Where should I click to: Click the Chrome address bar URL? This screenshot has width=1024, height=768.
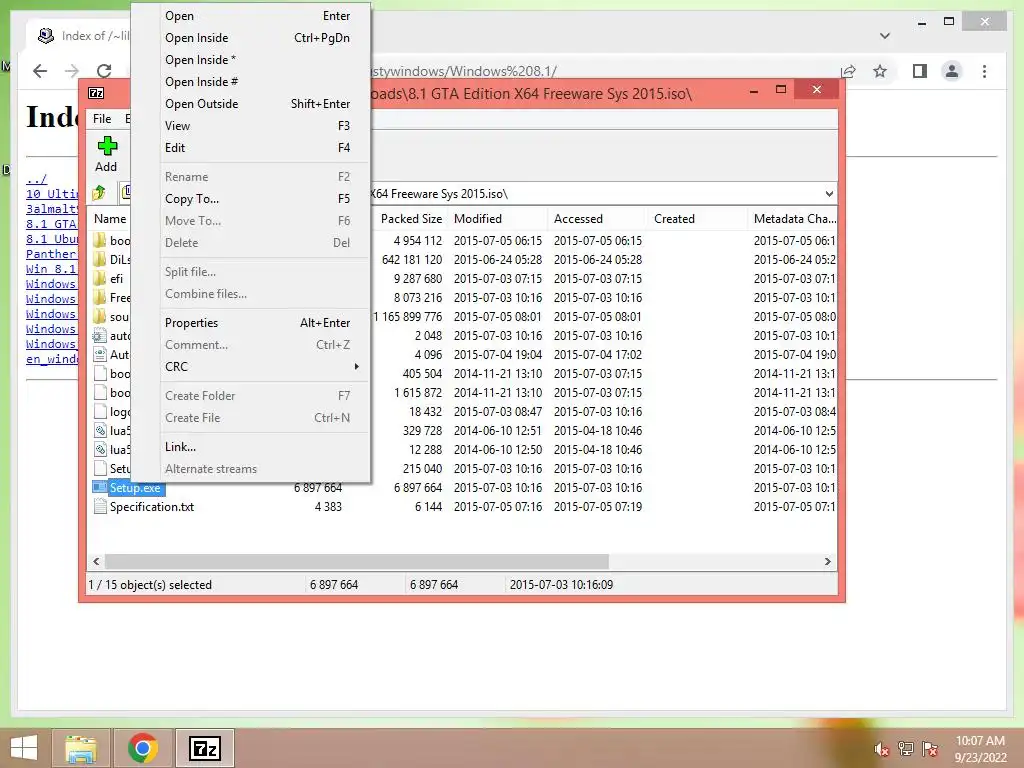(464, 71)
